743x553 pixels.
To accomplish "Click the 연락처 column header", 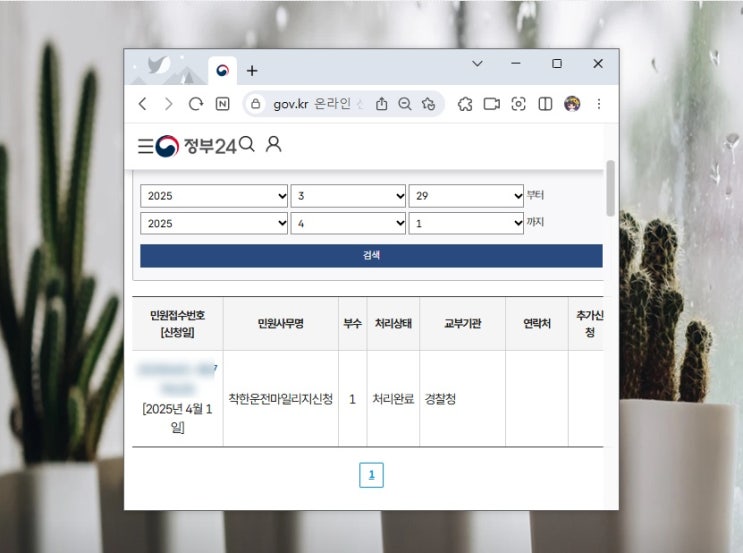I will click(537, 324).
